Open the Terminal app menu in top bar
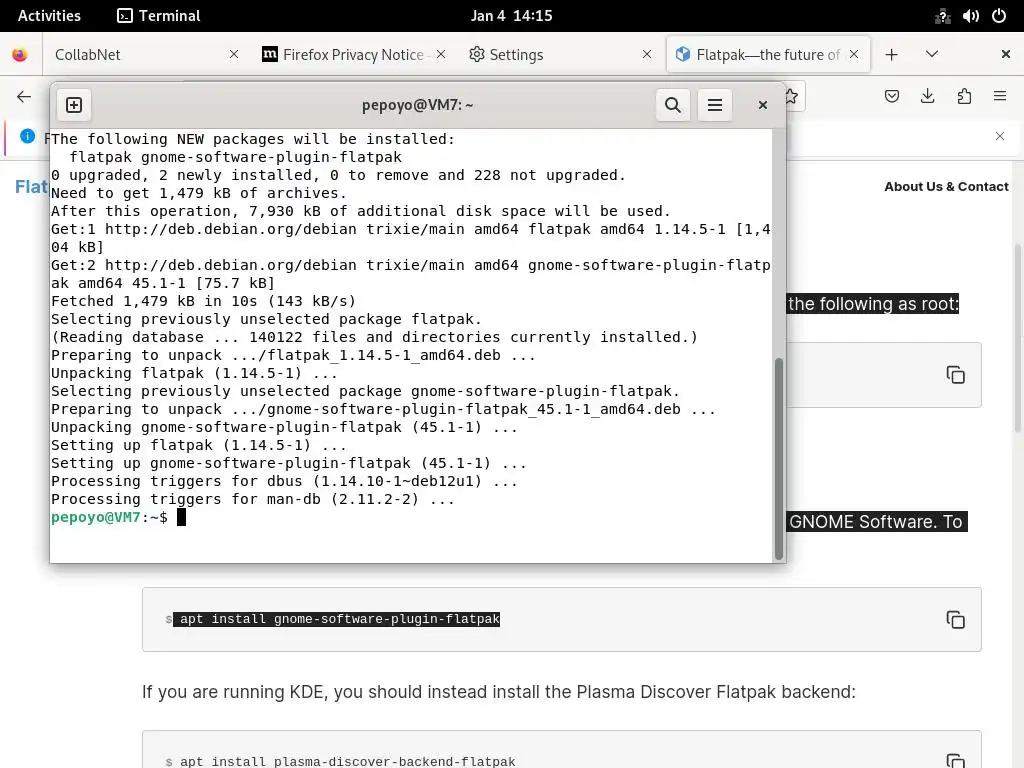 pyautogui.click(x=159, y=16)
